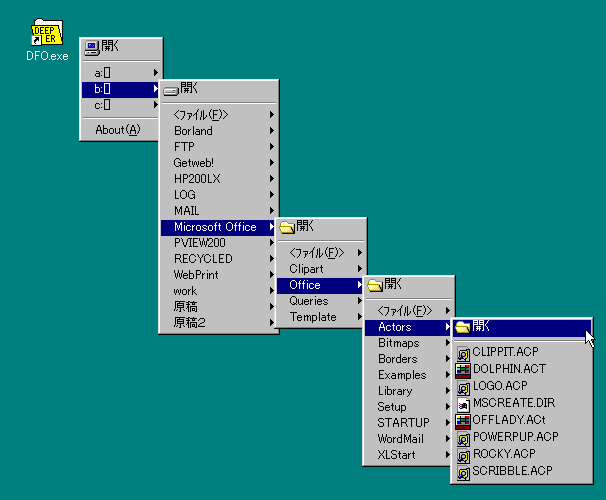Expand the a: drive submenu arrow
Screen dimensions: 606x500
(155, 72)
